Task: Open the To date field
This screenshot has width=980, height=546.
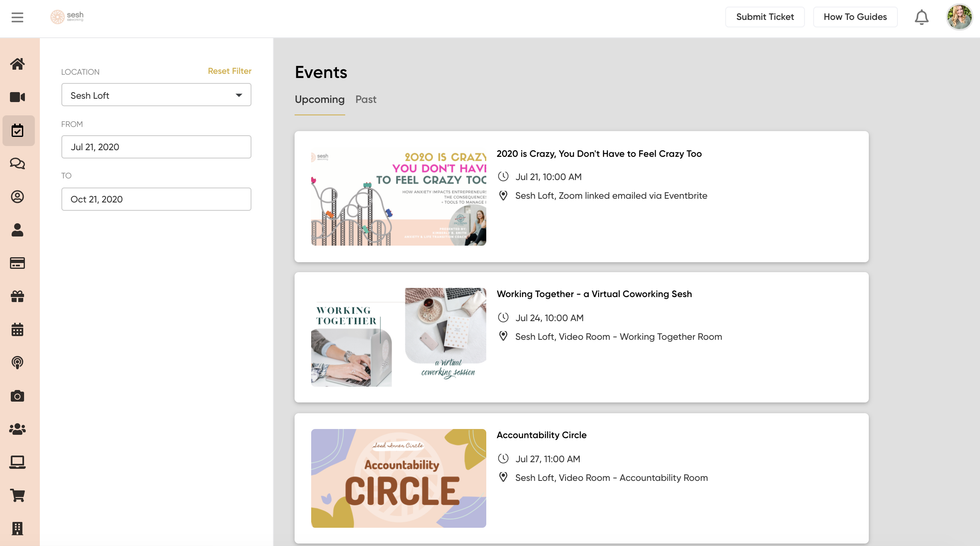Action: click(156, 199)
